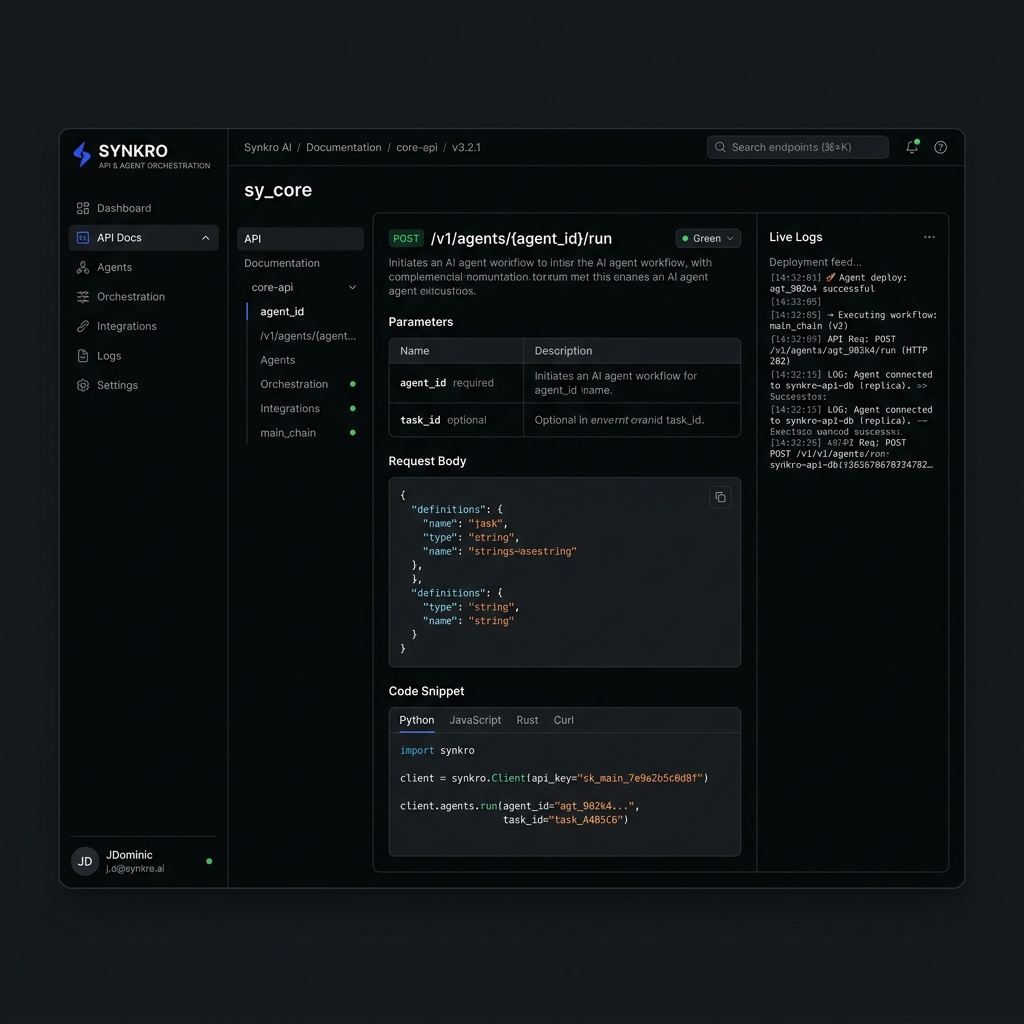This screenshot has width=1024, height=1024.
Task: Click the API Docs sidebar icon
Action: point(83,238)
